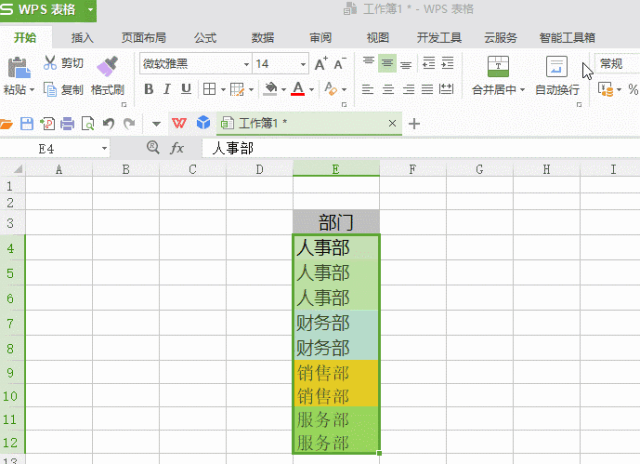Viewport: 640px width, 464px height.
Task: Switch to the 视图 tab
Action: click(x=378, y=38)
